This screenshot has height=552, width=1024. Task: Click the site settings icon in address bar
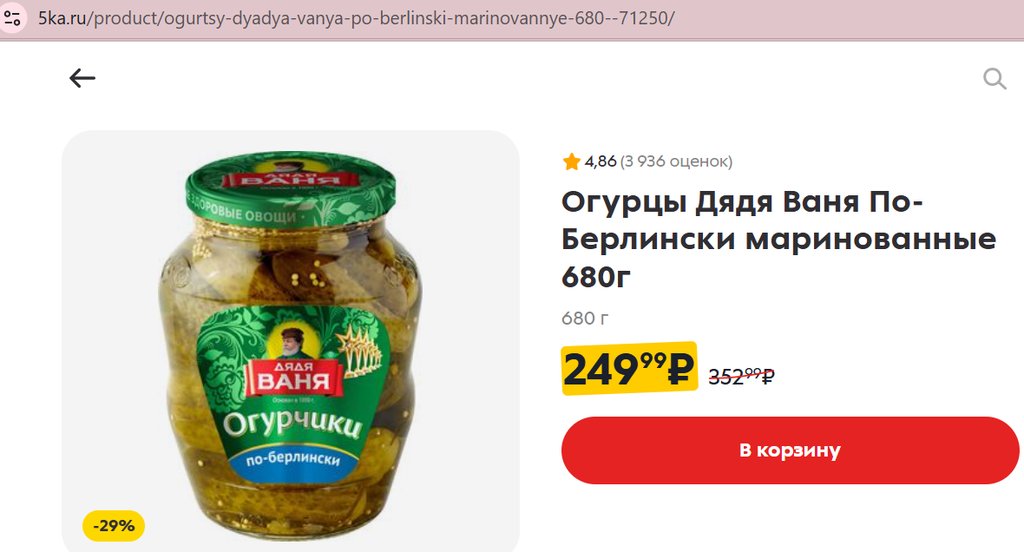12,18
